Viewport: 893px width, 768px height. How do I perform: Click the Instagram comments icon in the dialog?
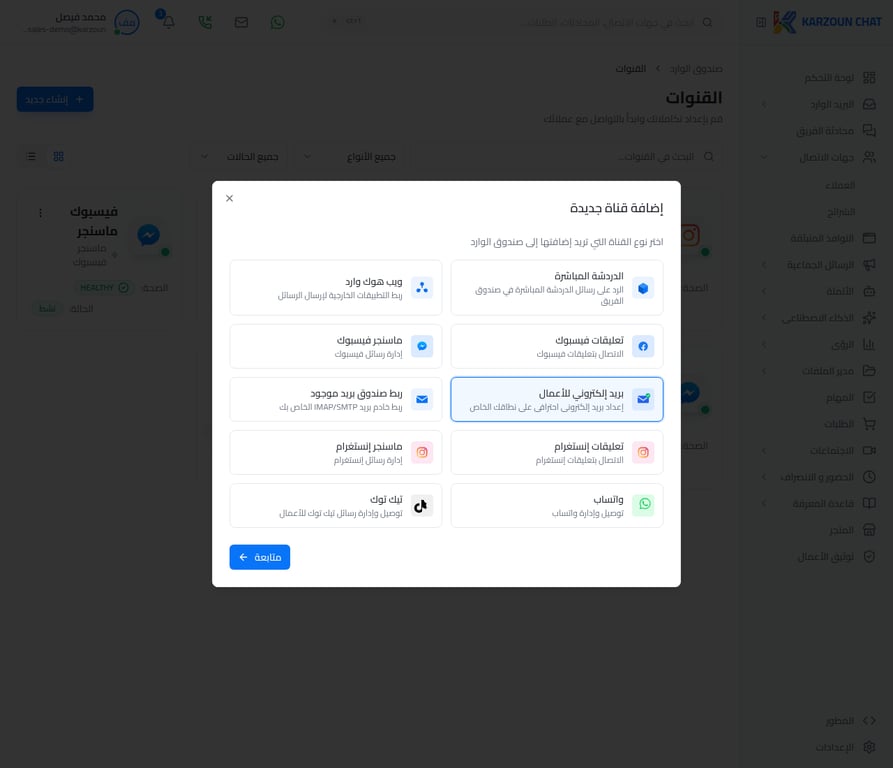click(643, 452)
